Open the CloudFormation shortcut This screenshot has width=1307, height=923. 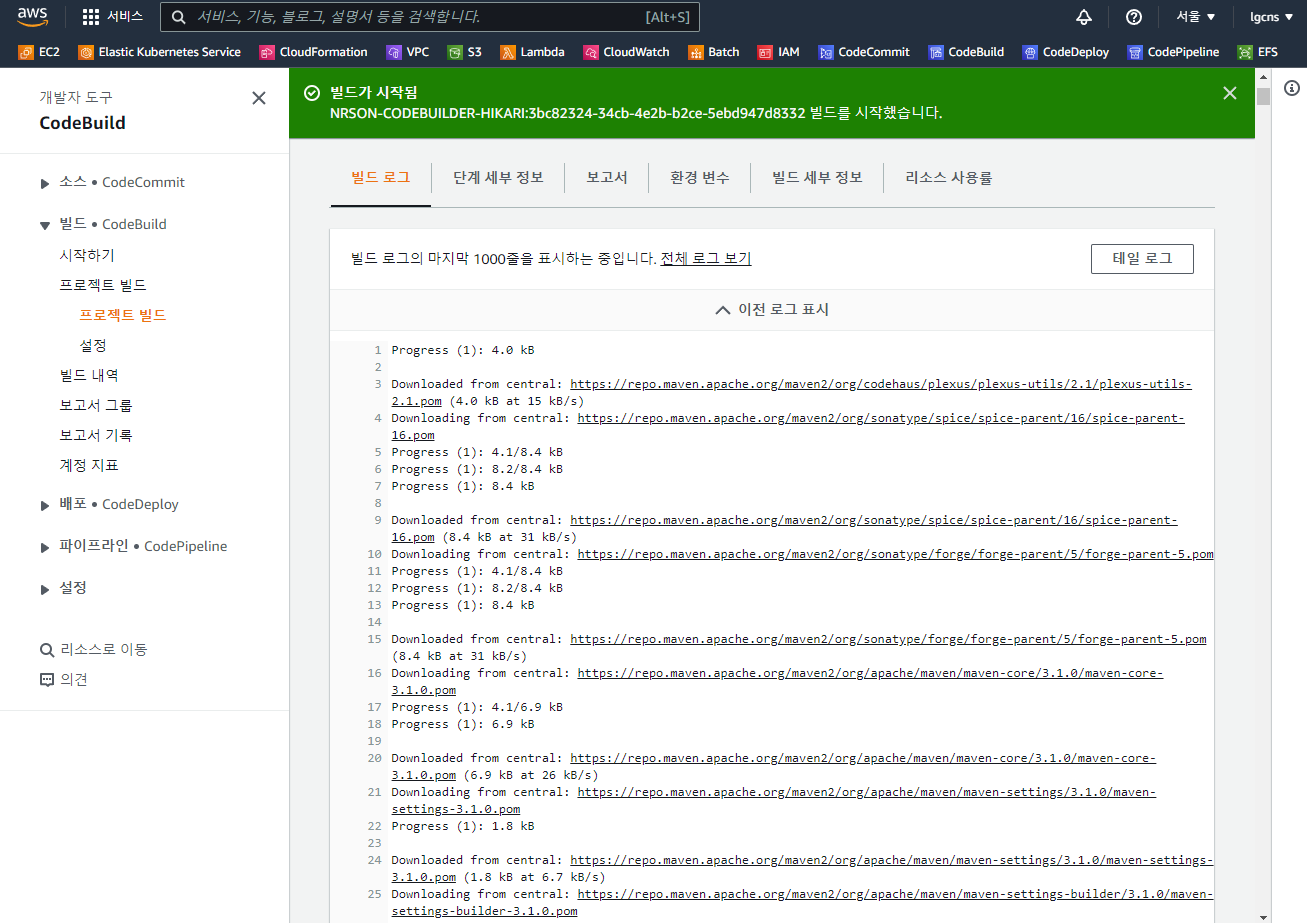313,52
